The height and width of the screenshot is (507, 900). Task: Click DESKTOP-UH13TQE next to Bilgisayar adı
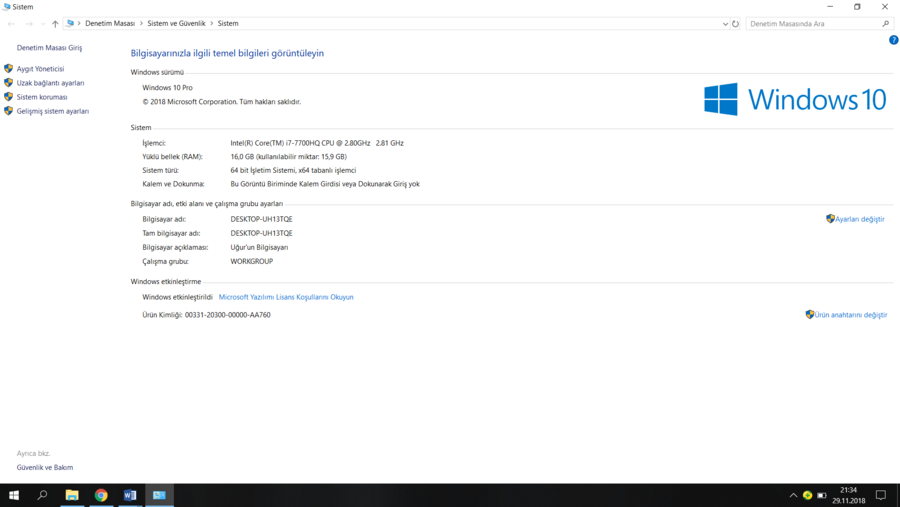point(261,219)
